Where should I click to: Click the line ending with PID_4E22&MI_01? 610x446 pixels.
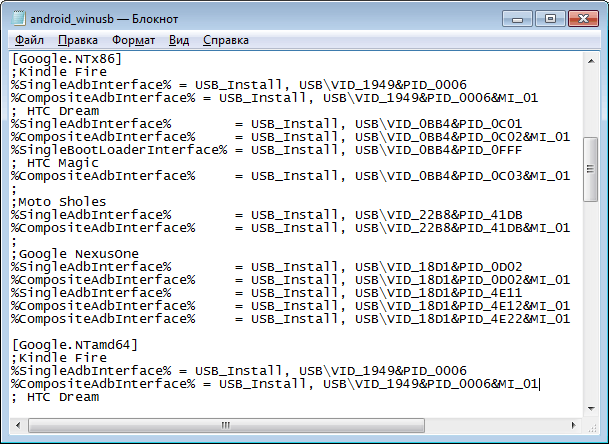click(291, 319)
